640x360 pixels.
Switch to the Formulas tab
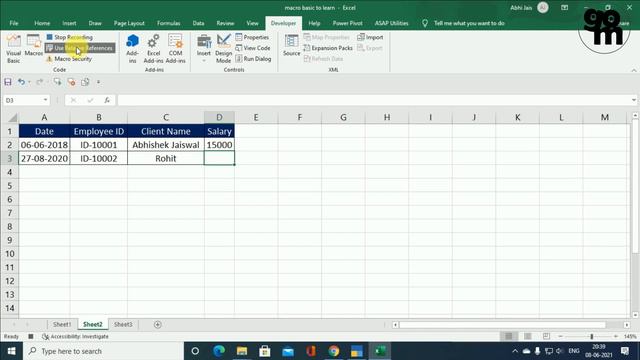point(169,23)
